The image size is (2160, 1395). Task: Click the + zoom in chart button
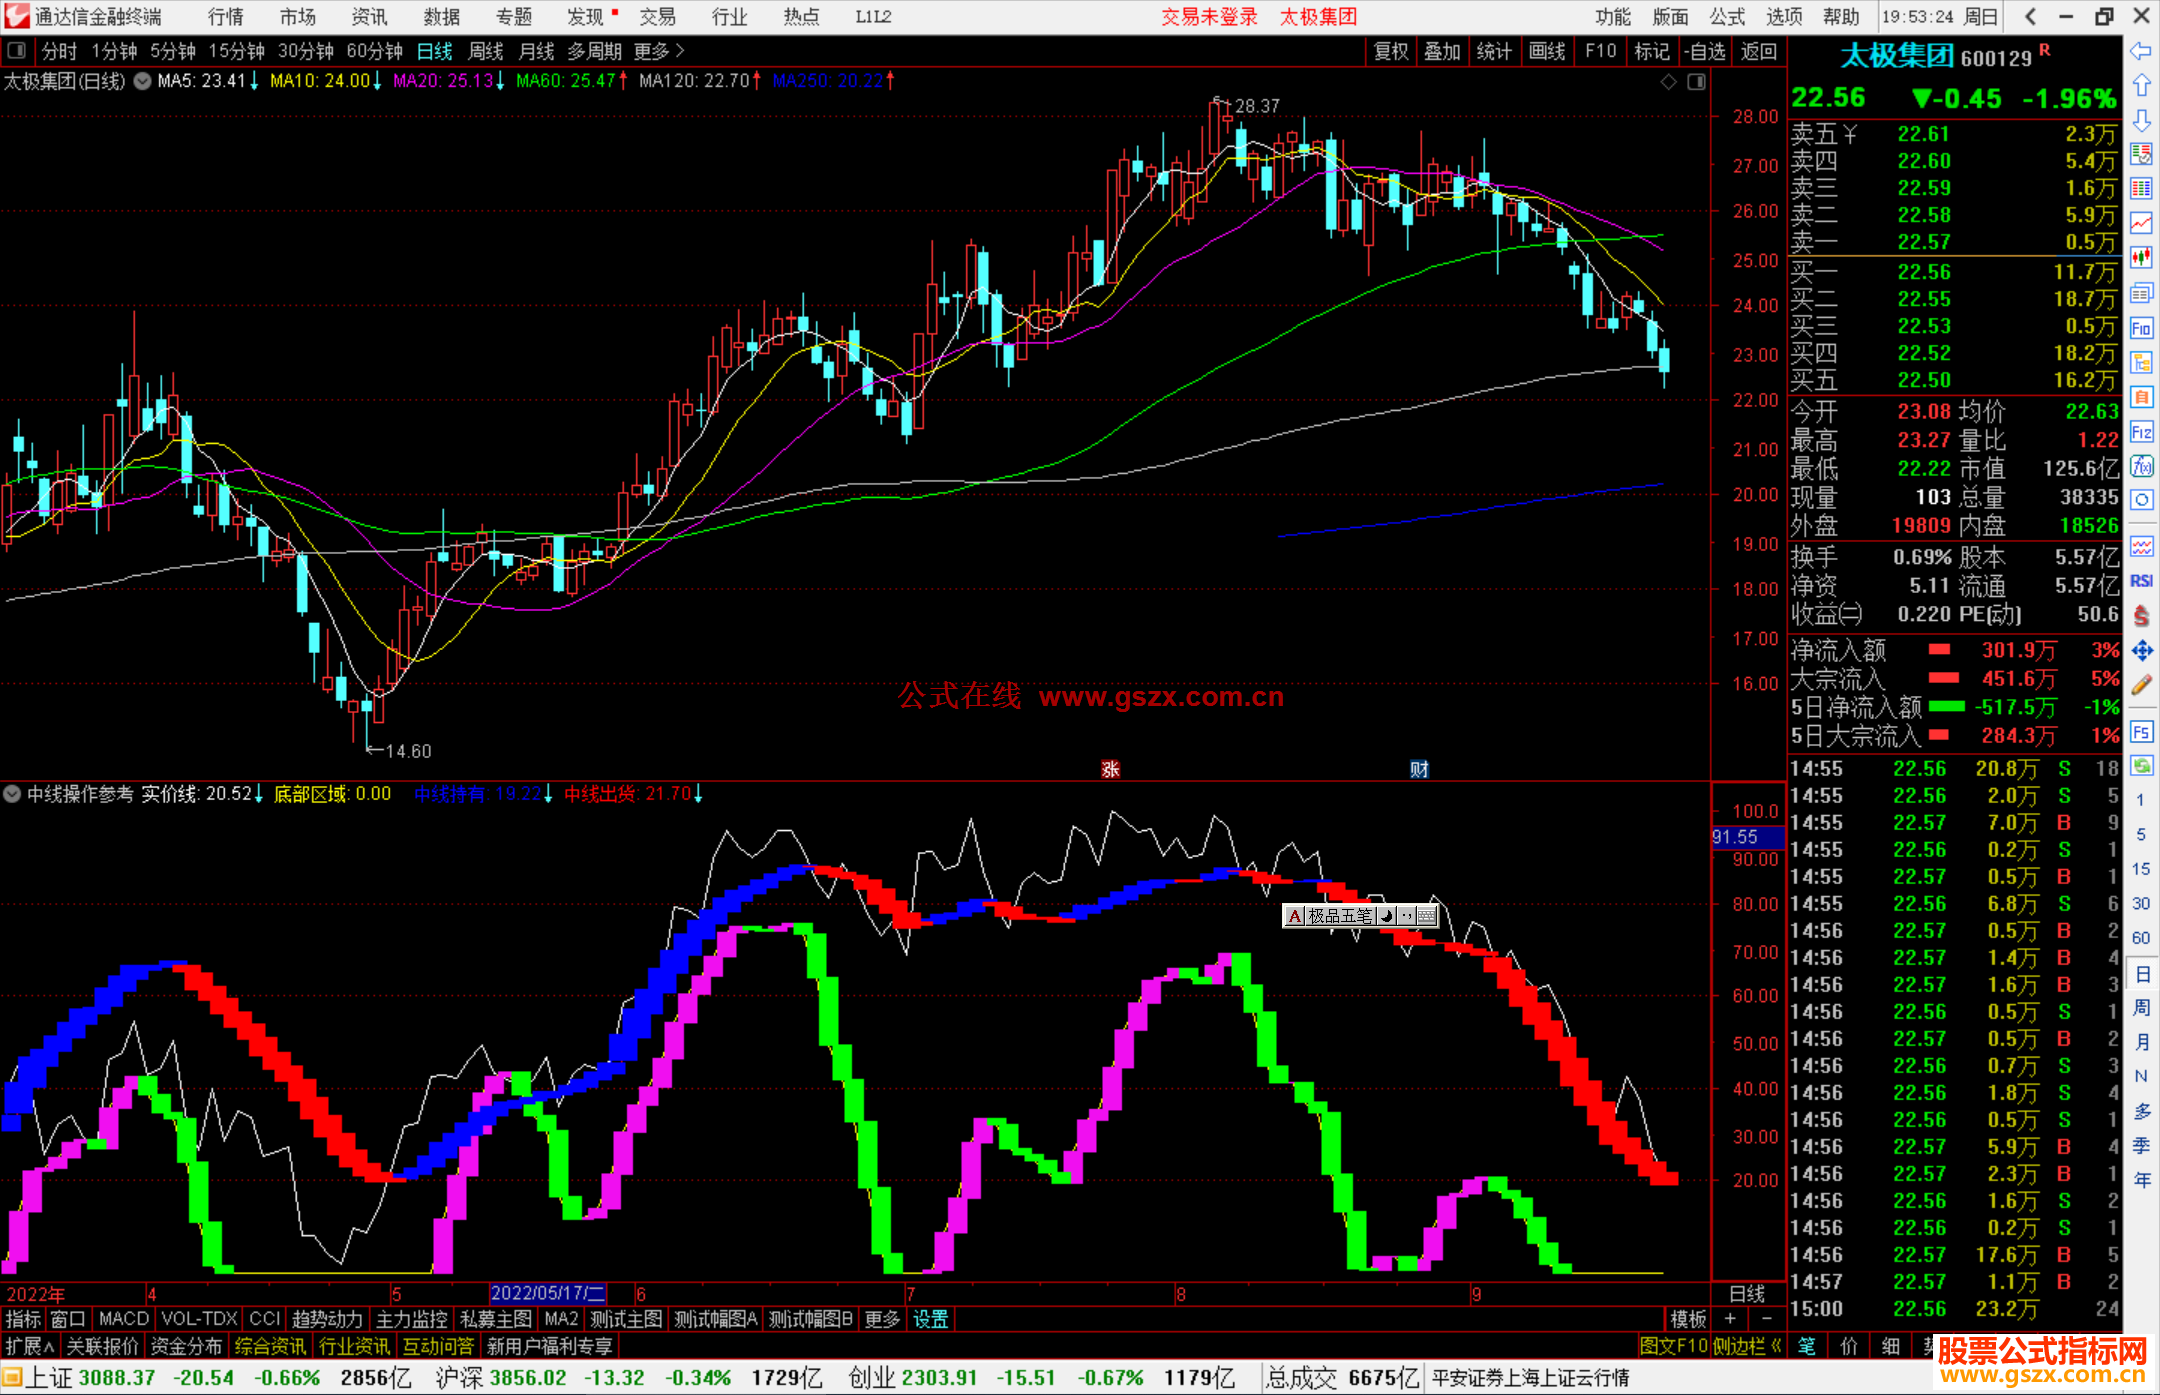point(1730,1319)
